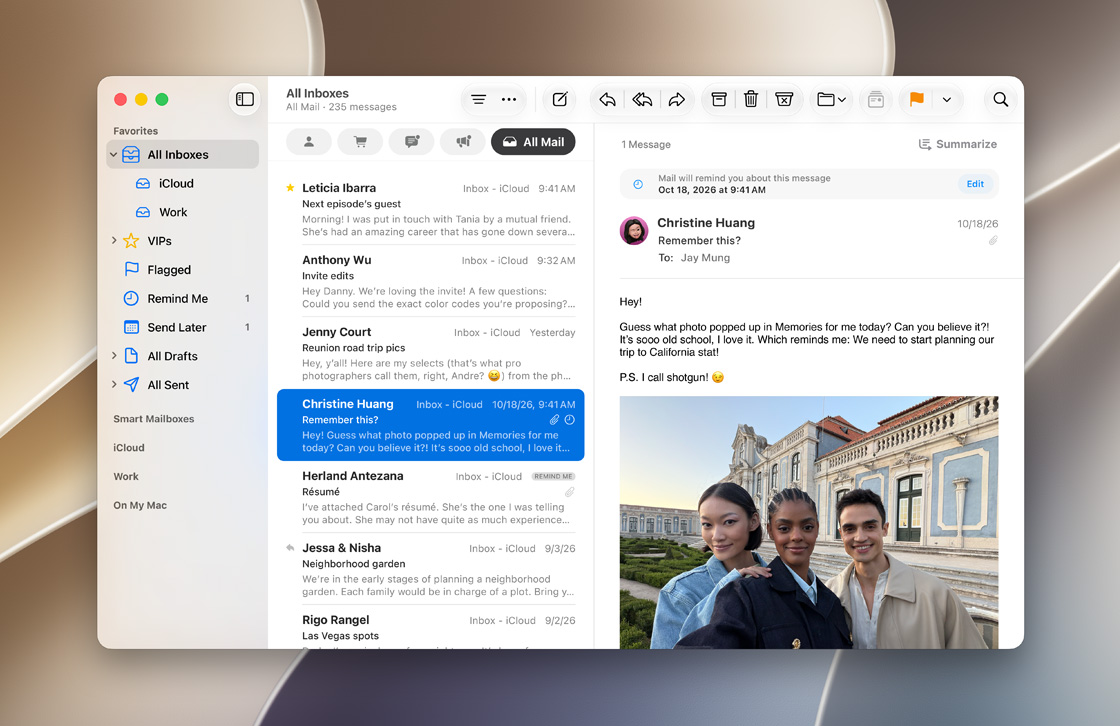Open Herland Antezana's Résumé message
The image size is (1120, 726).
431,497
